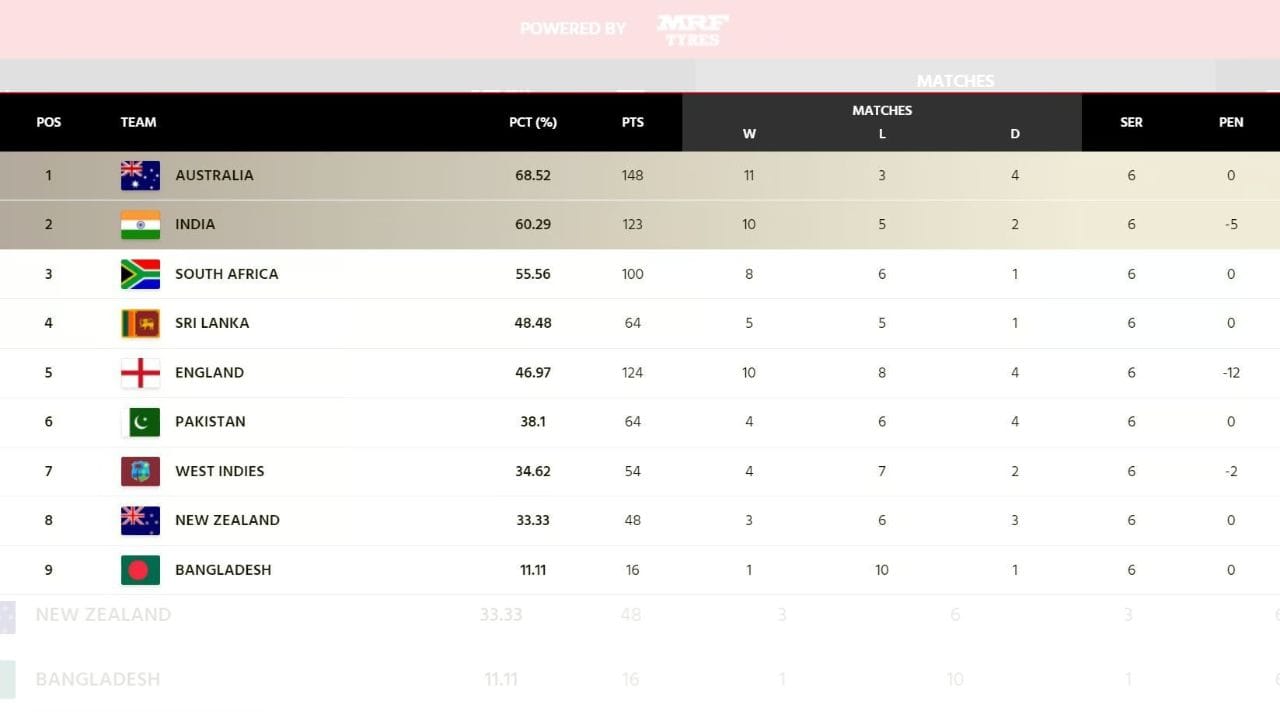Screen dimensions: 1280x720
Task: Click the Bangladesh flag icon
Action: [x=140, y=570]
